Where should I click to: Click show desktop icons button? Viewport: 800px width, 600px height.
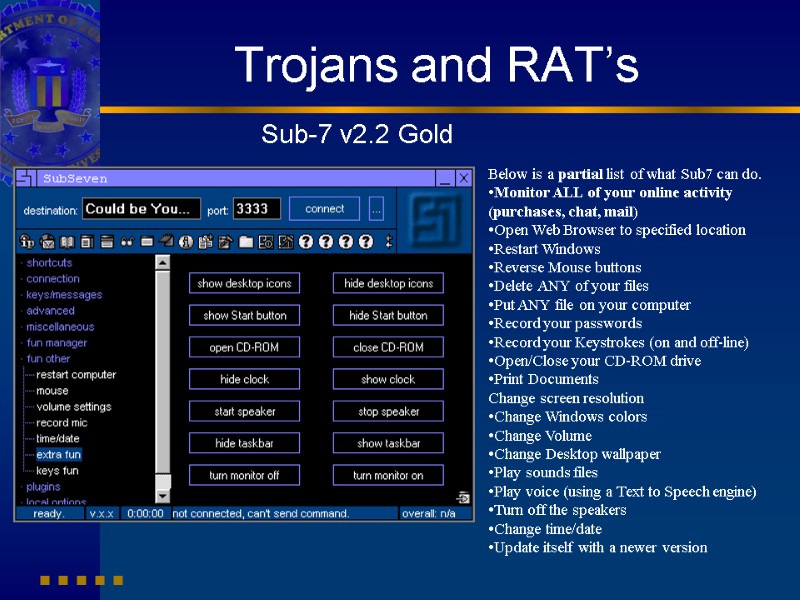(x=244, y=283)
